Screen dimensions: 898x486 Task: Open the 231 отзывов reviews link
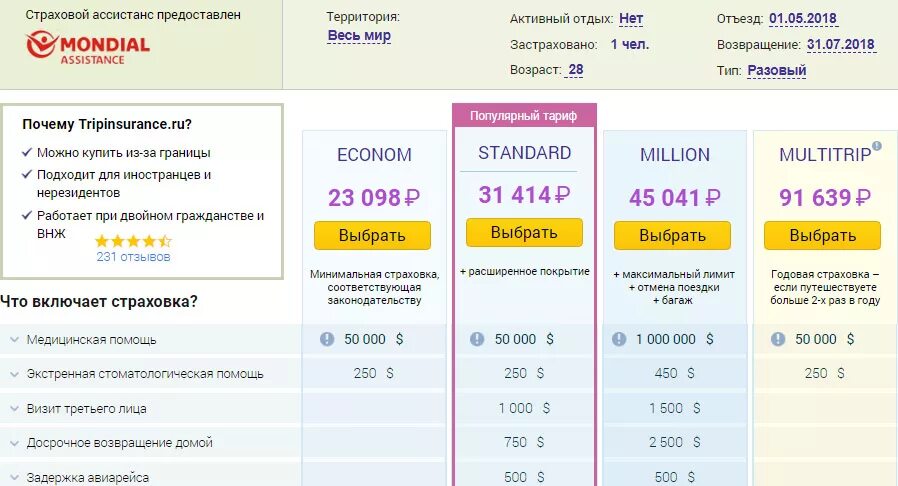tap(133, 257)
